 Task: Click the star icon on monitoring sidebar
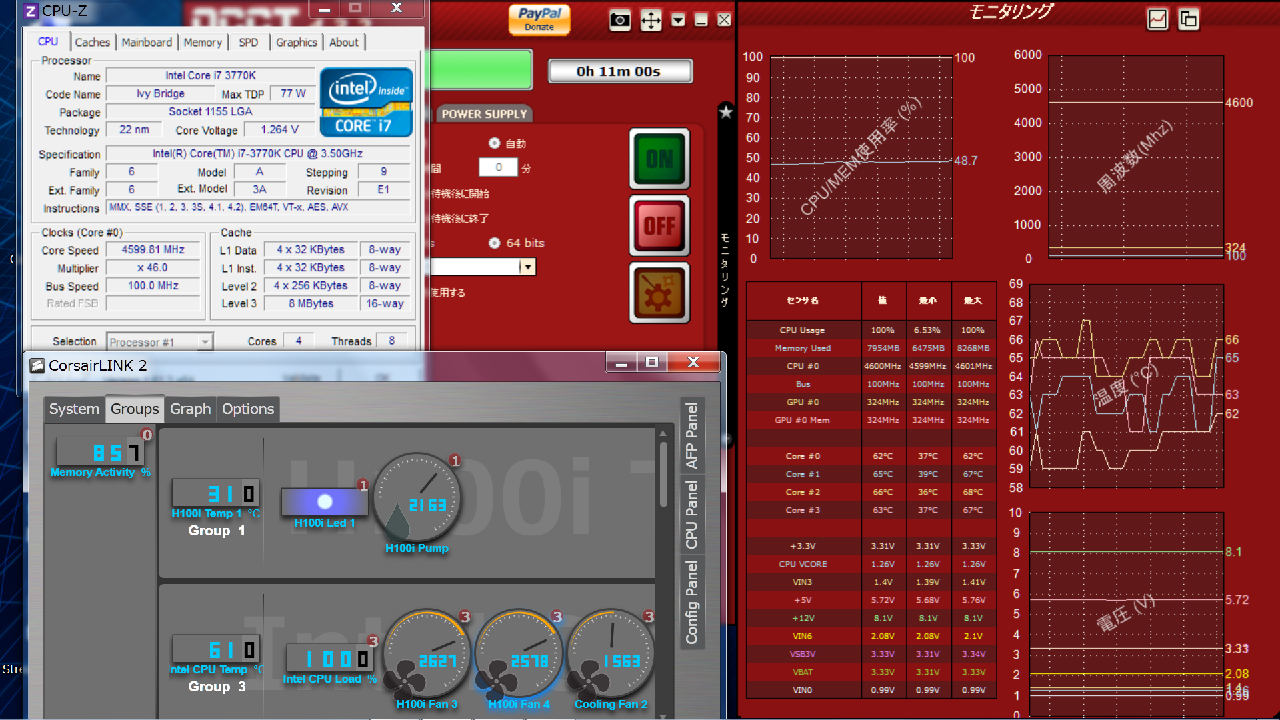726,112
